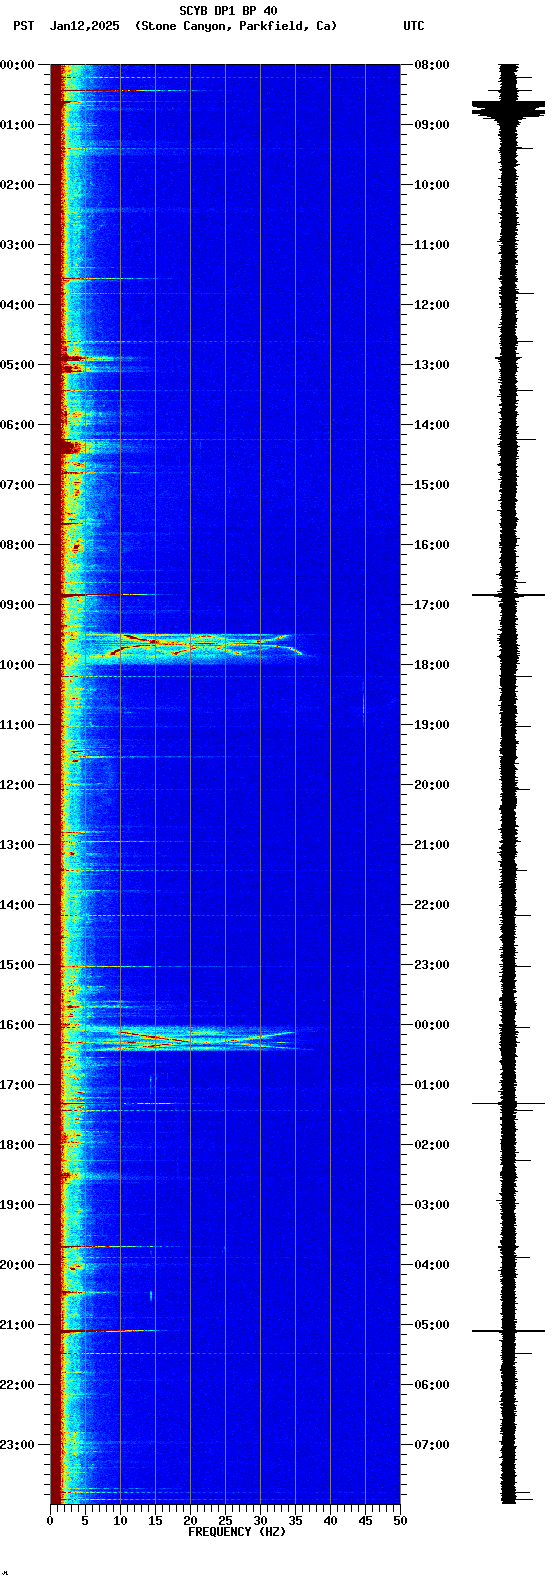Select '07:00' on the right UTC axis

click(x=432, y=1445)
